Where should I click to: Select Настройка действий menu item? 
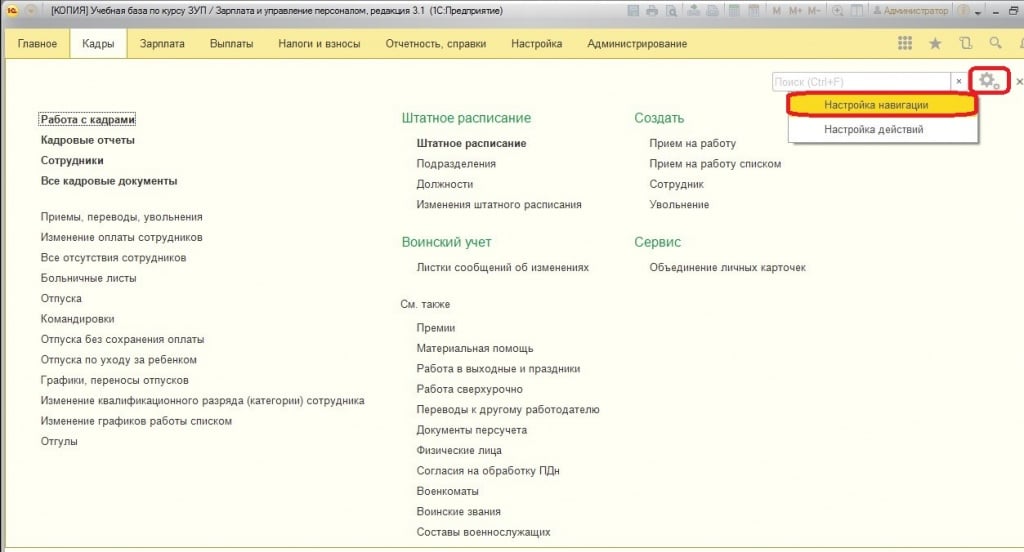point(873,129)
